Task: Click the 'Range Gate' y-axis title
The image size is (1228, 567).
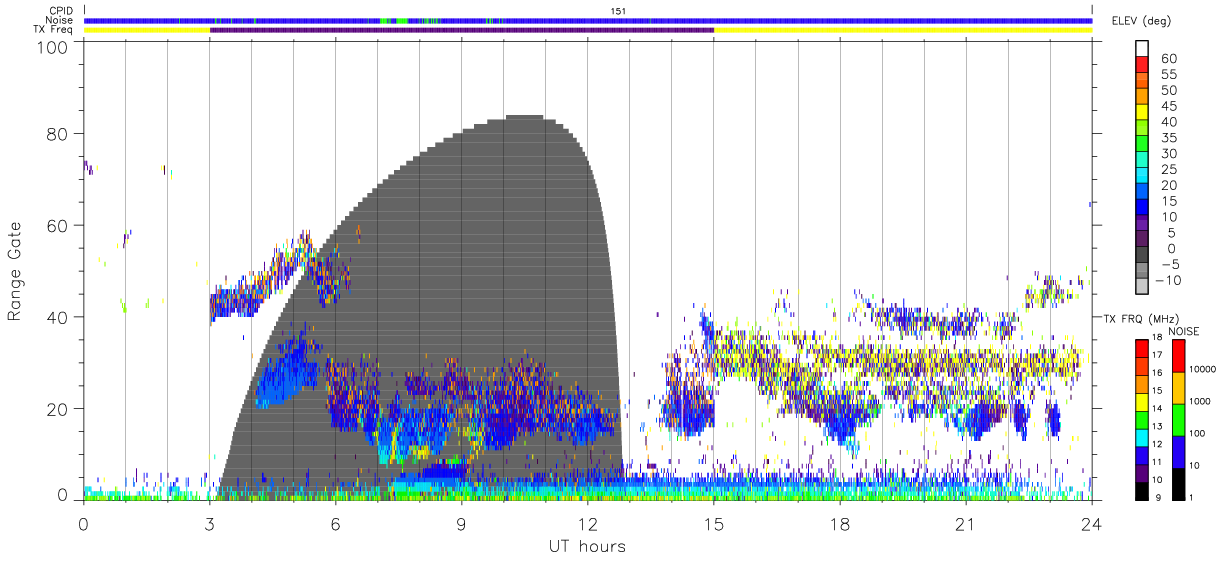Action: 15,272
